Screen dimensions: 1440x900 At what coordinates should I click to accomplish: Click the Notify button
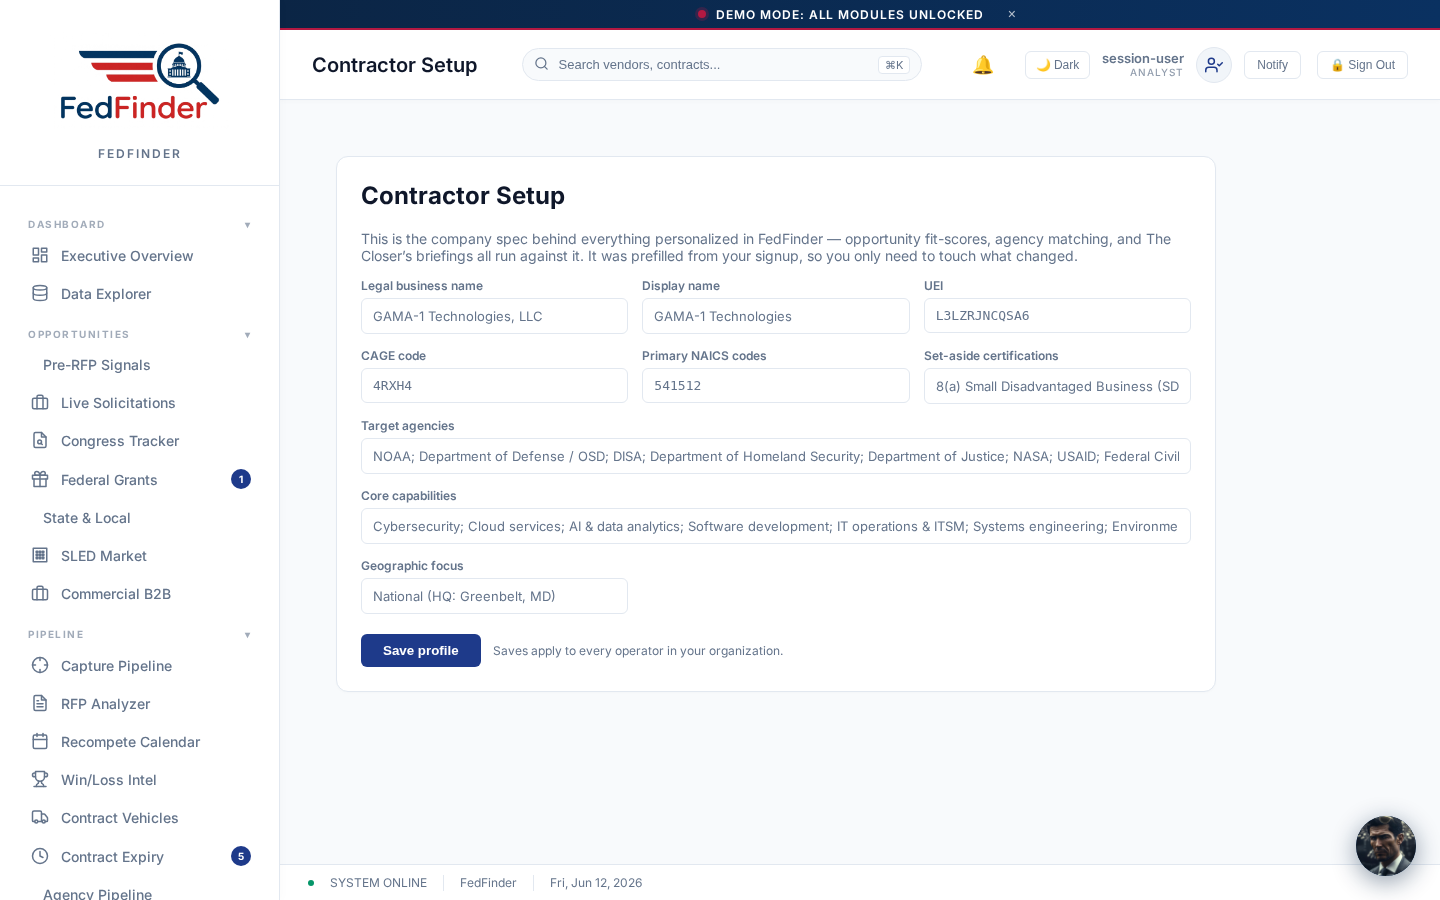[1272, 65]
